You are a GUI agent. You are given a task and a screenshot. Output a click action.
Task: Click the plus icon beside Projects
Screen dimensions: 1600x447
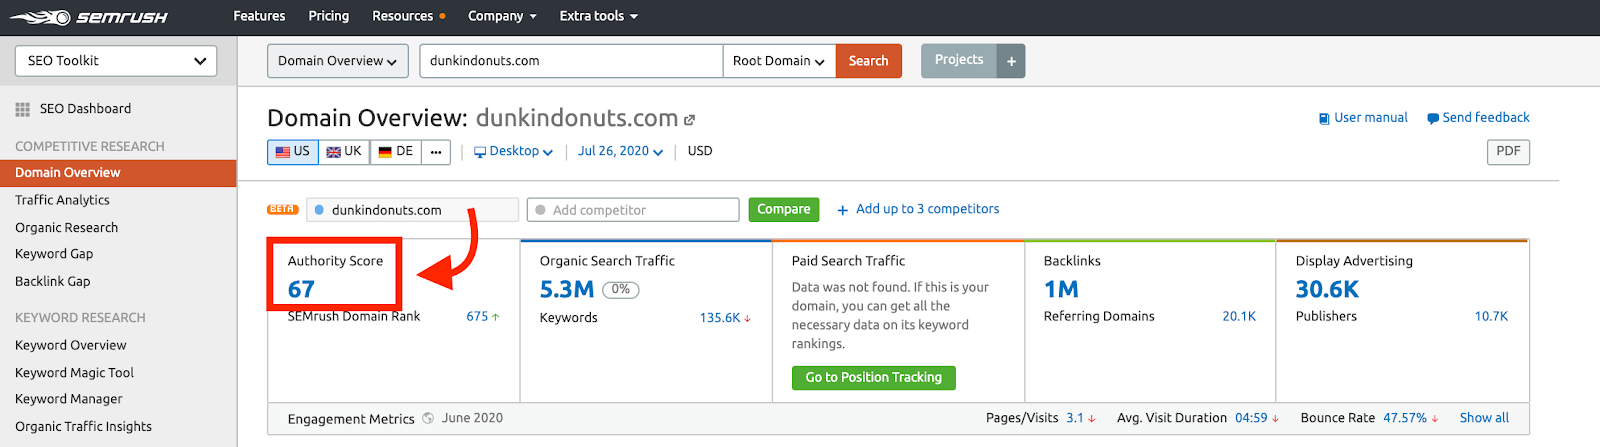(1011, 61)
